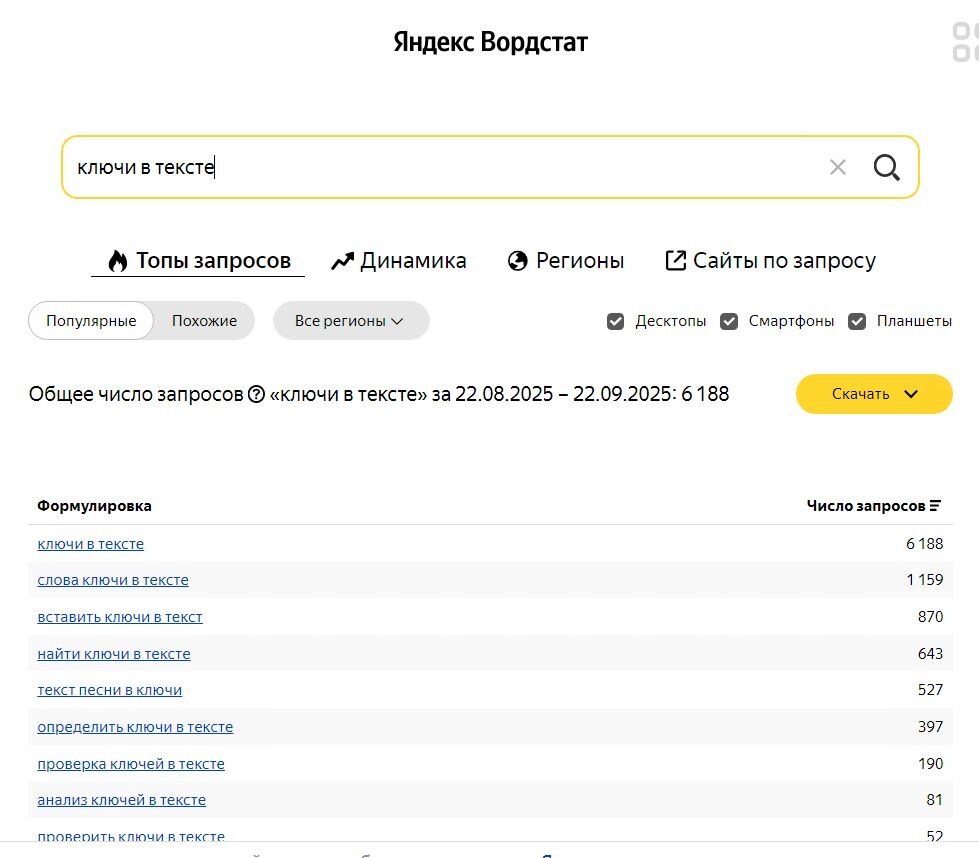Open the анализ ключей в тексте link
Screen dimensions: 979x858
[x=122, y=800]
